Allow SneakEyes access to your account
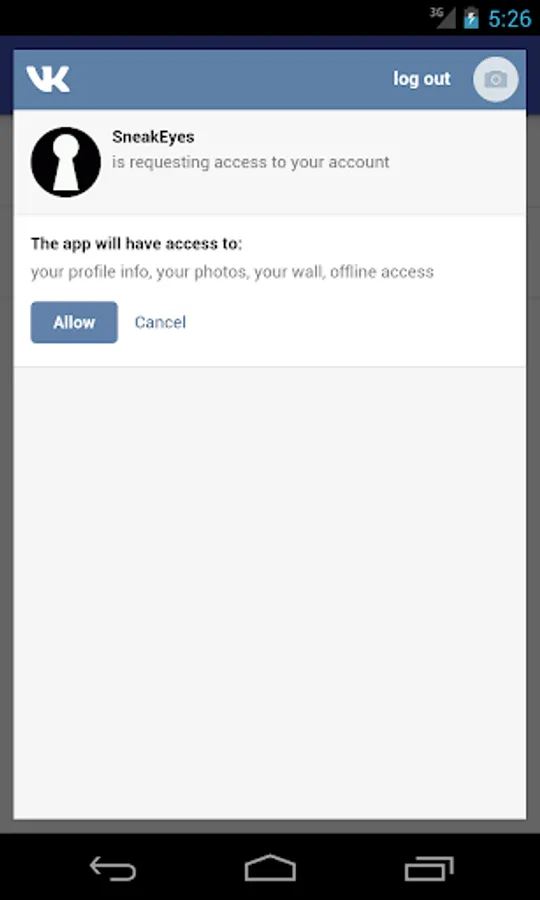 (x=74, y=323)
